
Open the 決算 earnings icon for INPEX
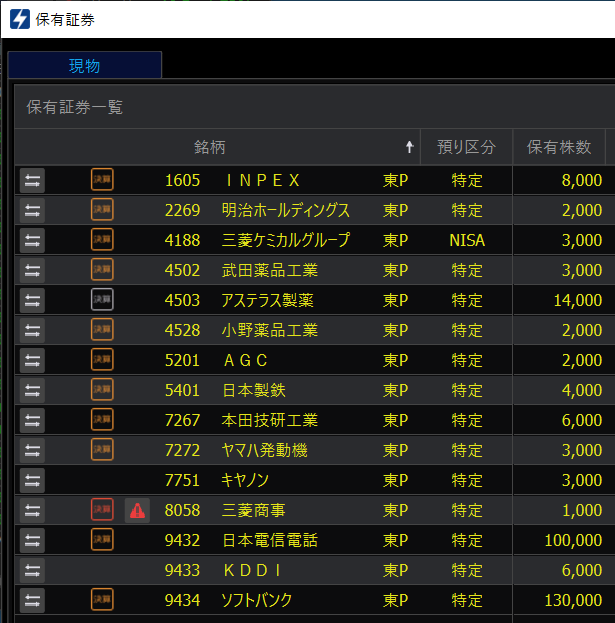102,180
